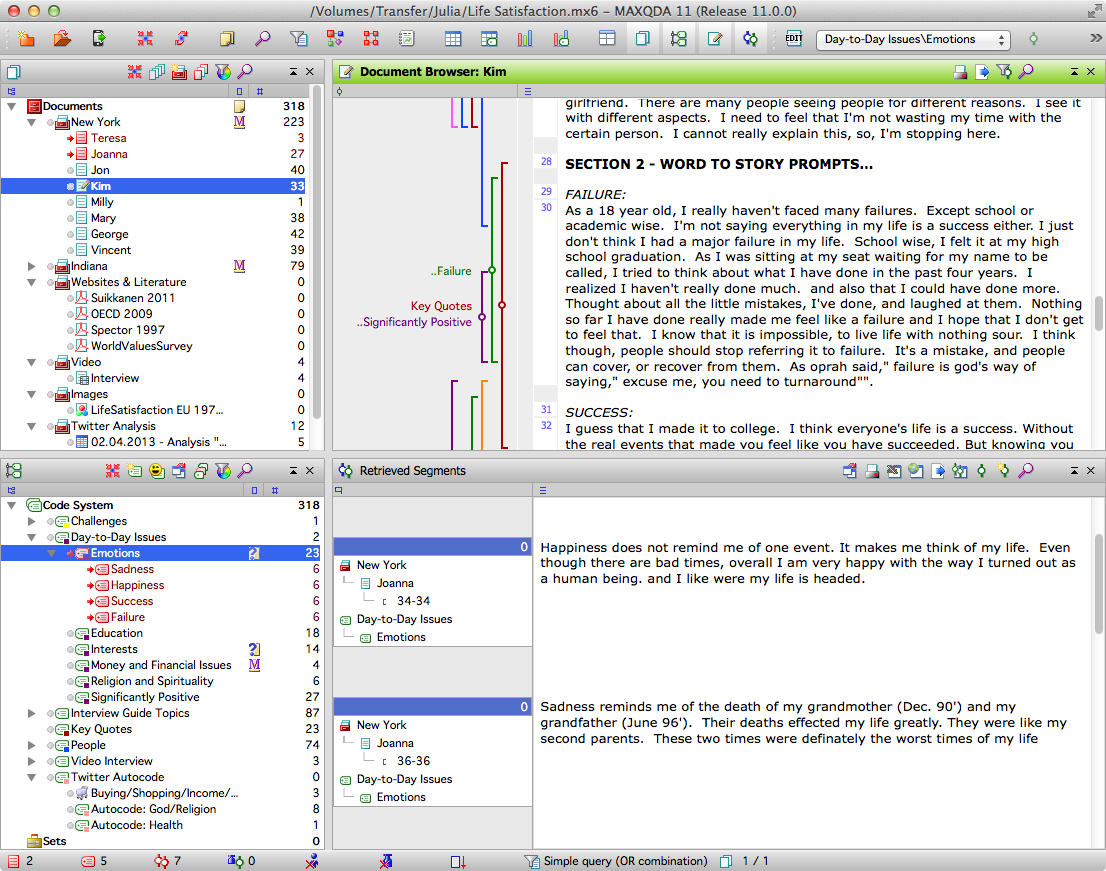
Task: Collapse the Websites & Literature group
Action: tap(32, 282)
